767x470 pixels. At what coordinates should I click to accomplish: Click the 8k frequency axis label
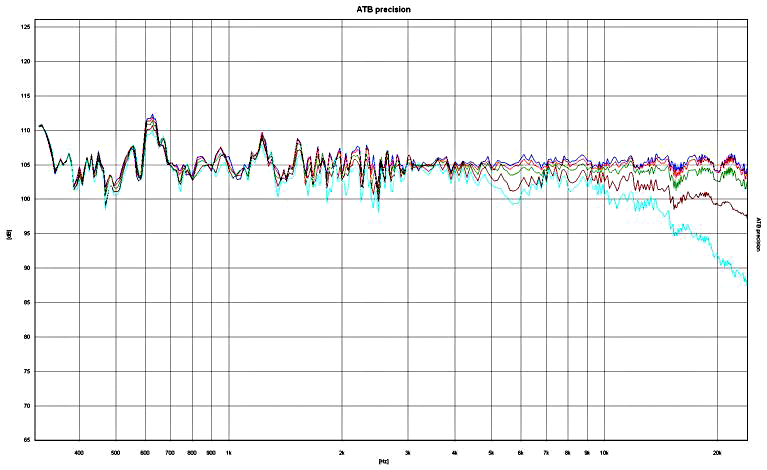567,452
